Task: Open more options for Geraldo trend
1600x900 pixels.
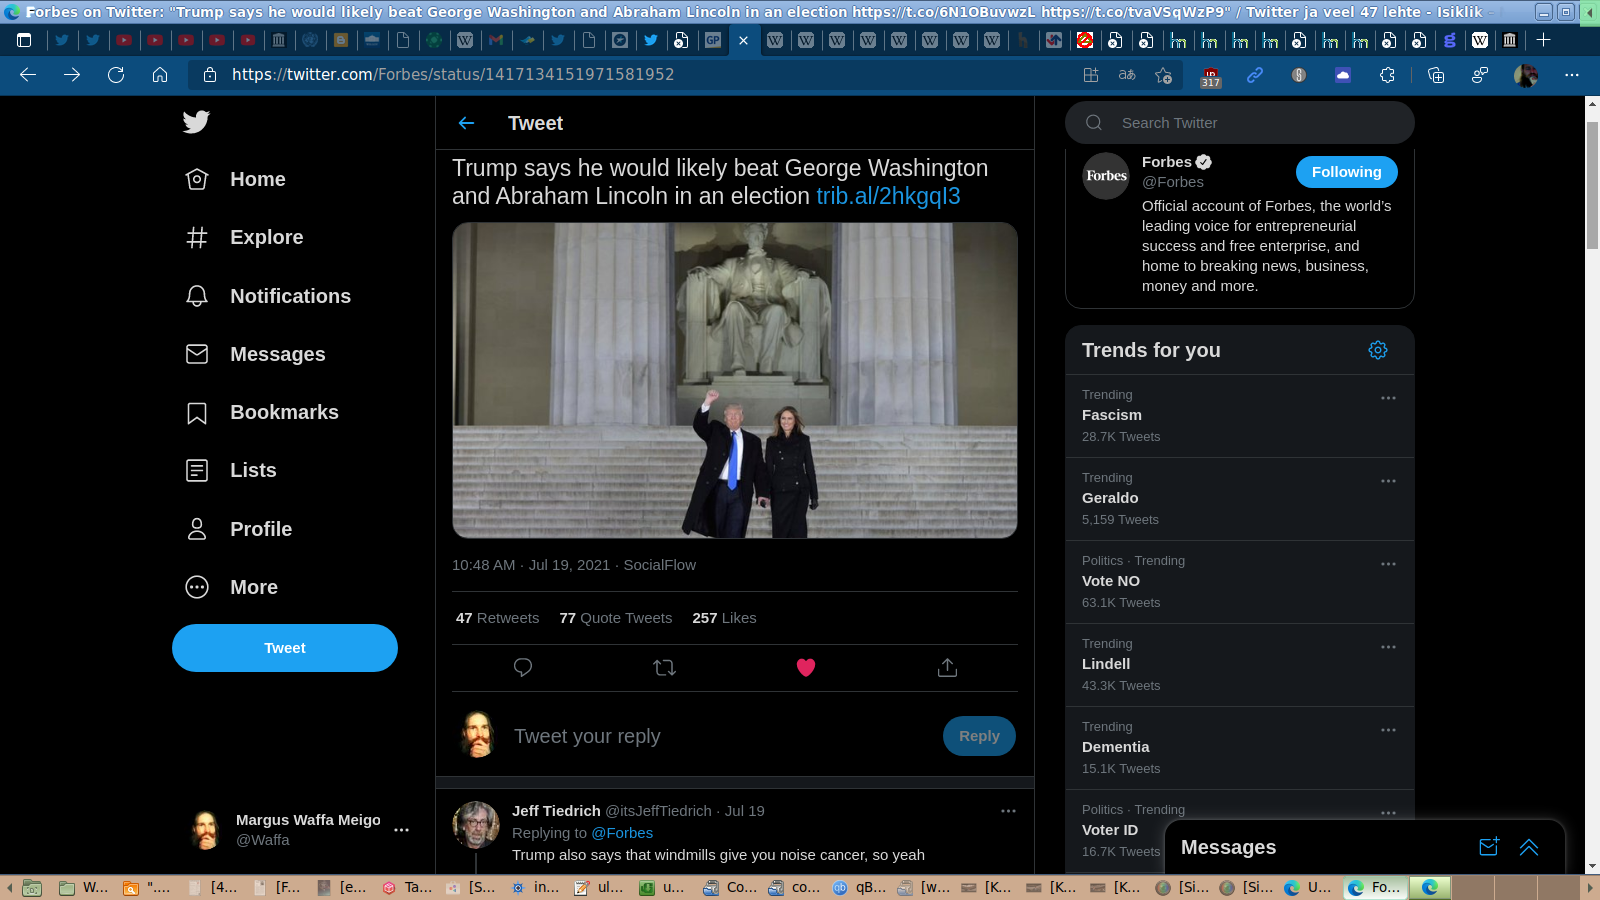Action: pos(1388,481)
